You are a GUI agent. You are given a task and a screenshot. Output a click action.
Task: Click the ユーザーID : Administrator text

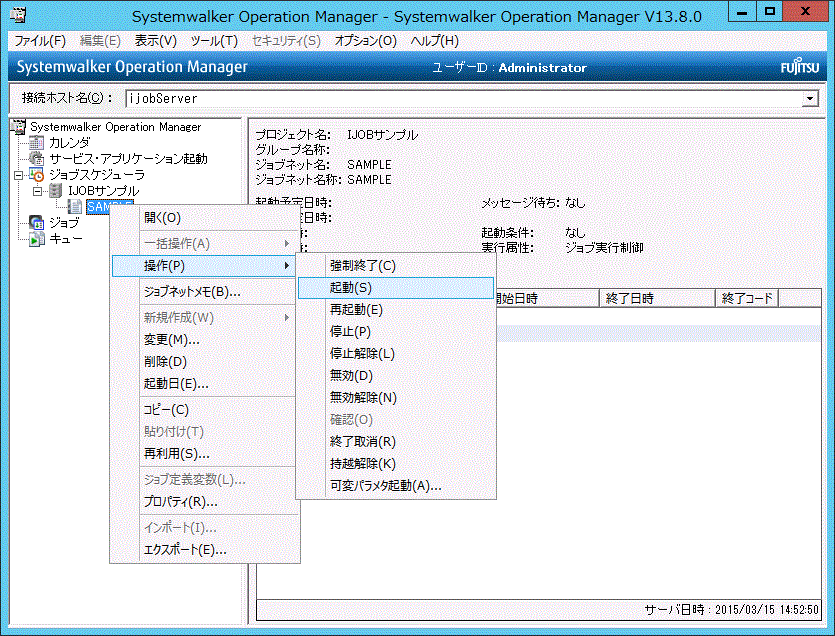pyautogui.click(x=509, y=68)
